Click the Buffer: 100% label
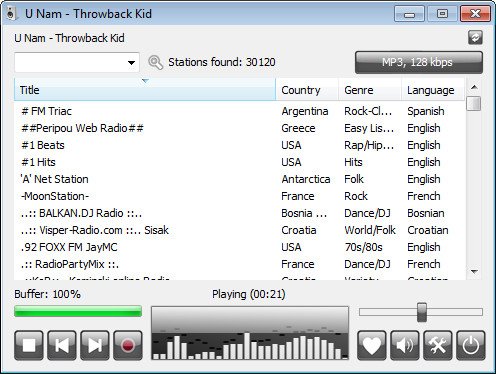 click(x=47, y=294)
